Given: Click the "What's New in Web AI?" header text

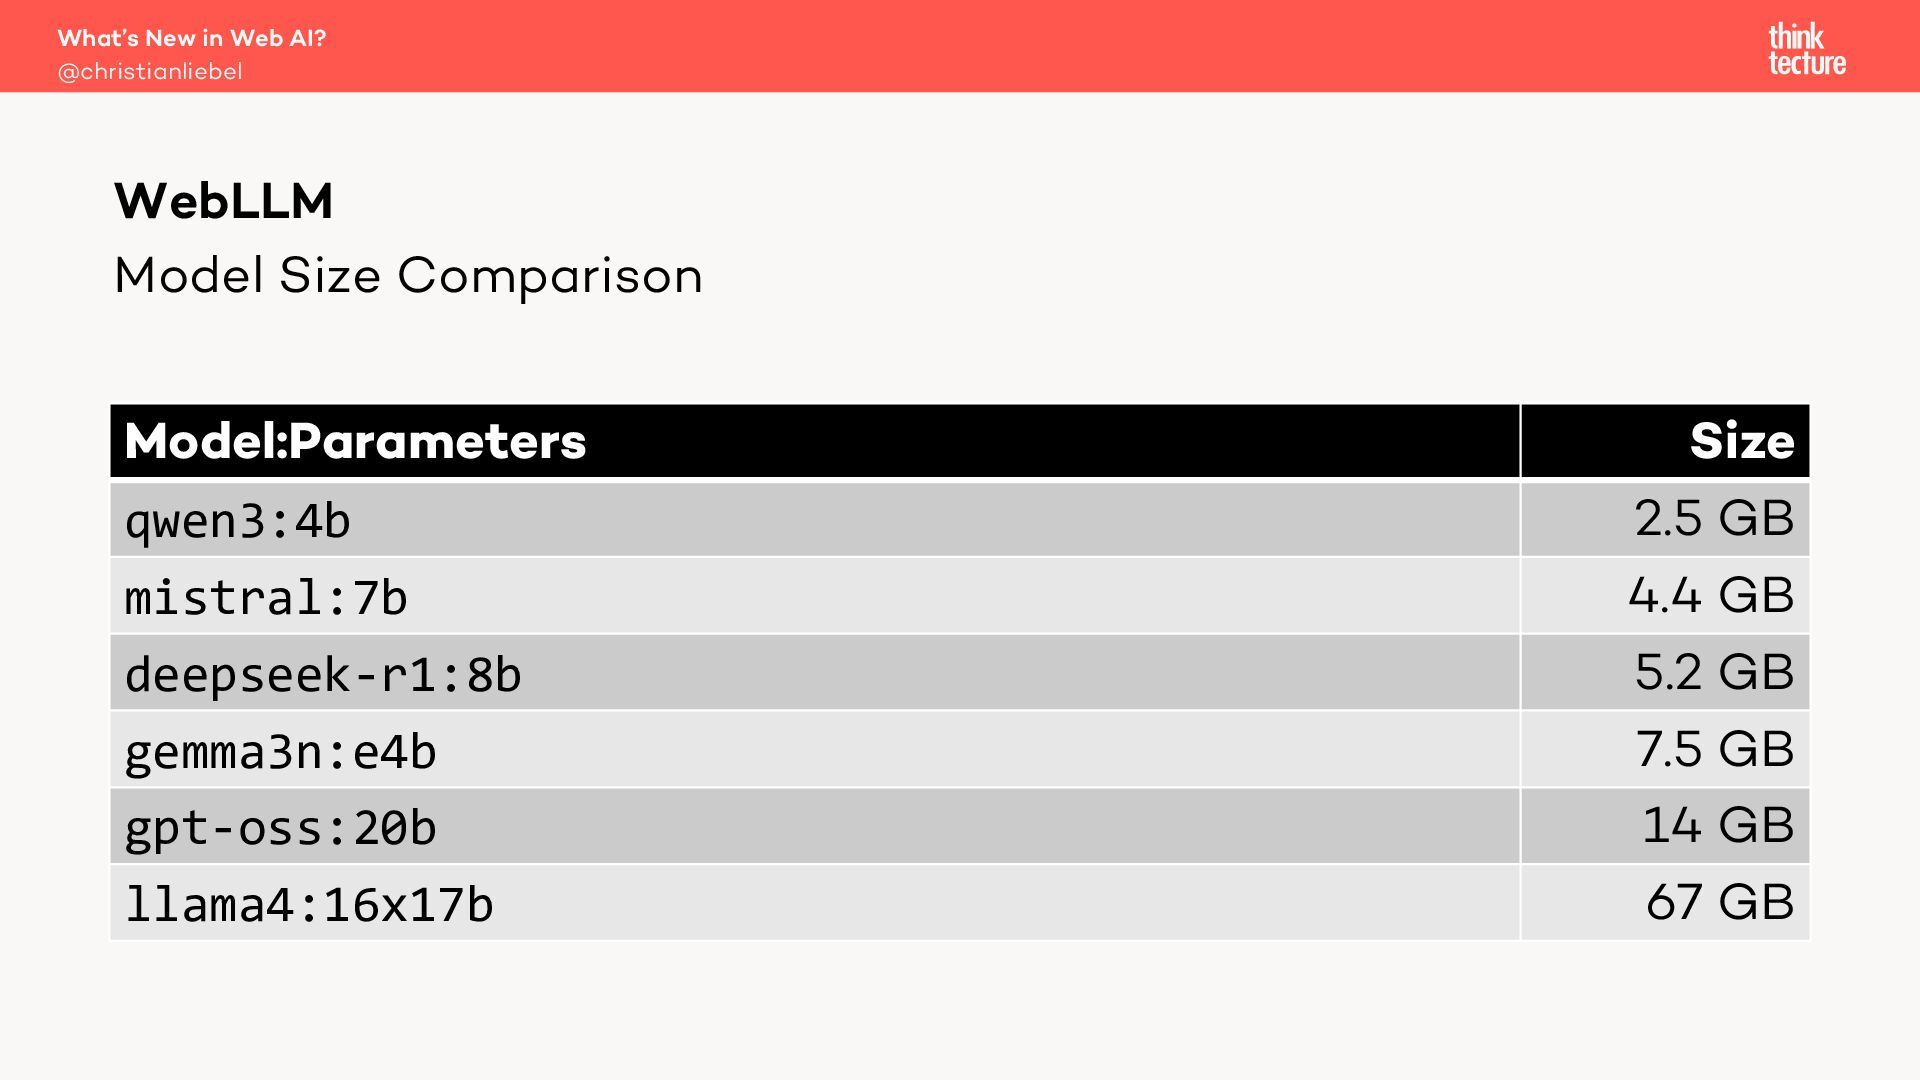Looking at the screenshot, I should coord(192,38).
